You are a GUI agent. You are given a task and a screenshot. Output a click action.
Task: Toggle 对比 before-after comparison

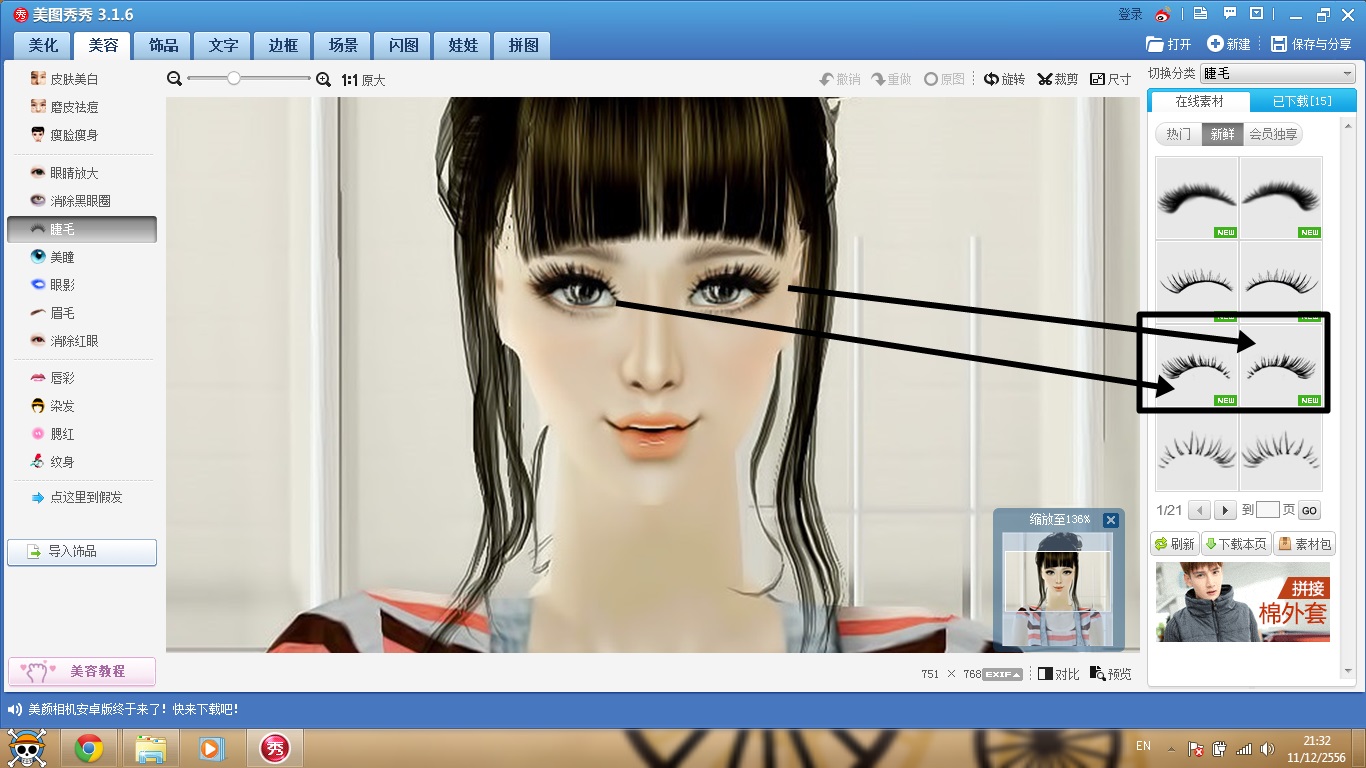click(1058, 674)
